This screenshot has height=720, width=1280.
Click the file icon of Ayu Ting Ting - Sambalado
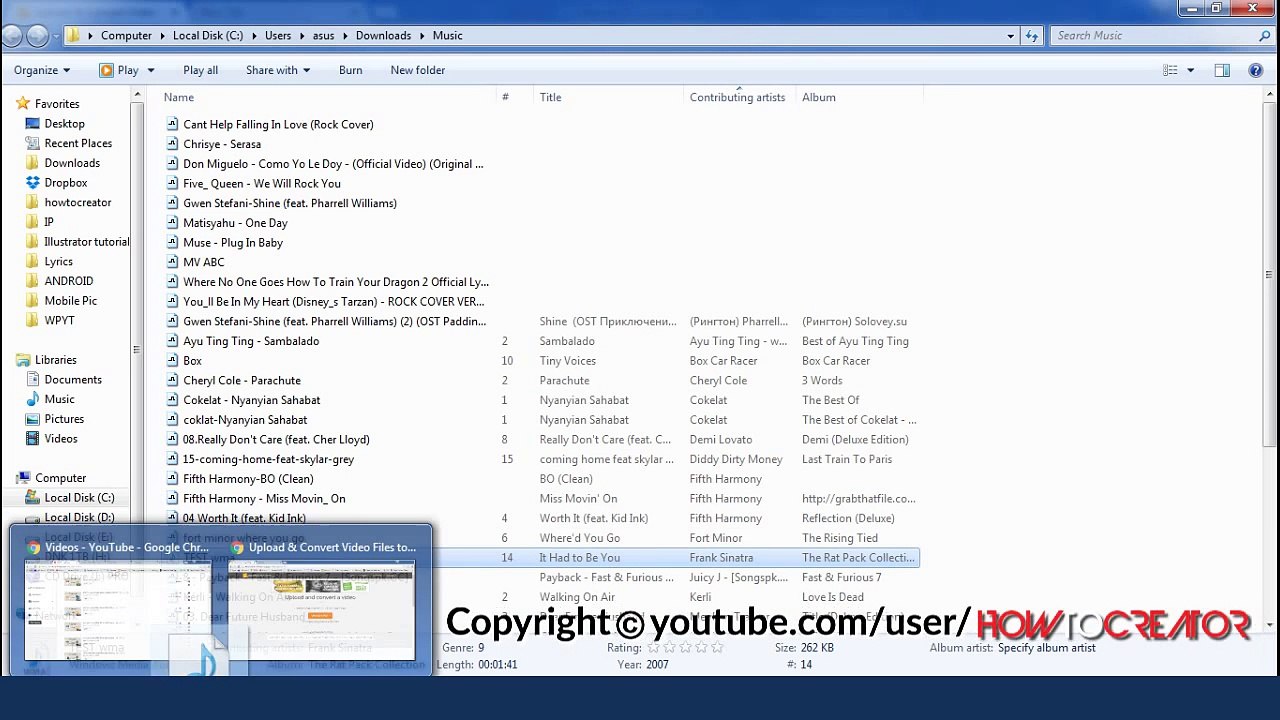pos(172,341)
